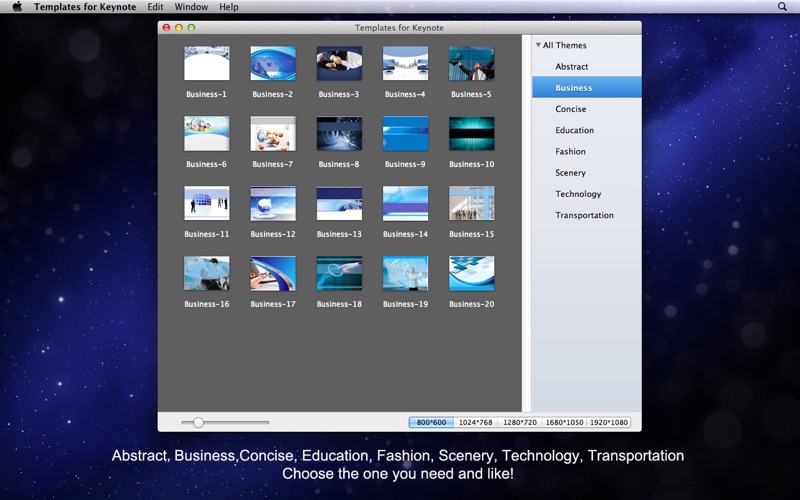Open the Edit menu

[x=155, y=7]
